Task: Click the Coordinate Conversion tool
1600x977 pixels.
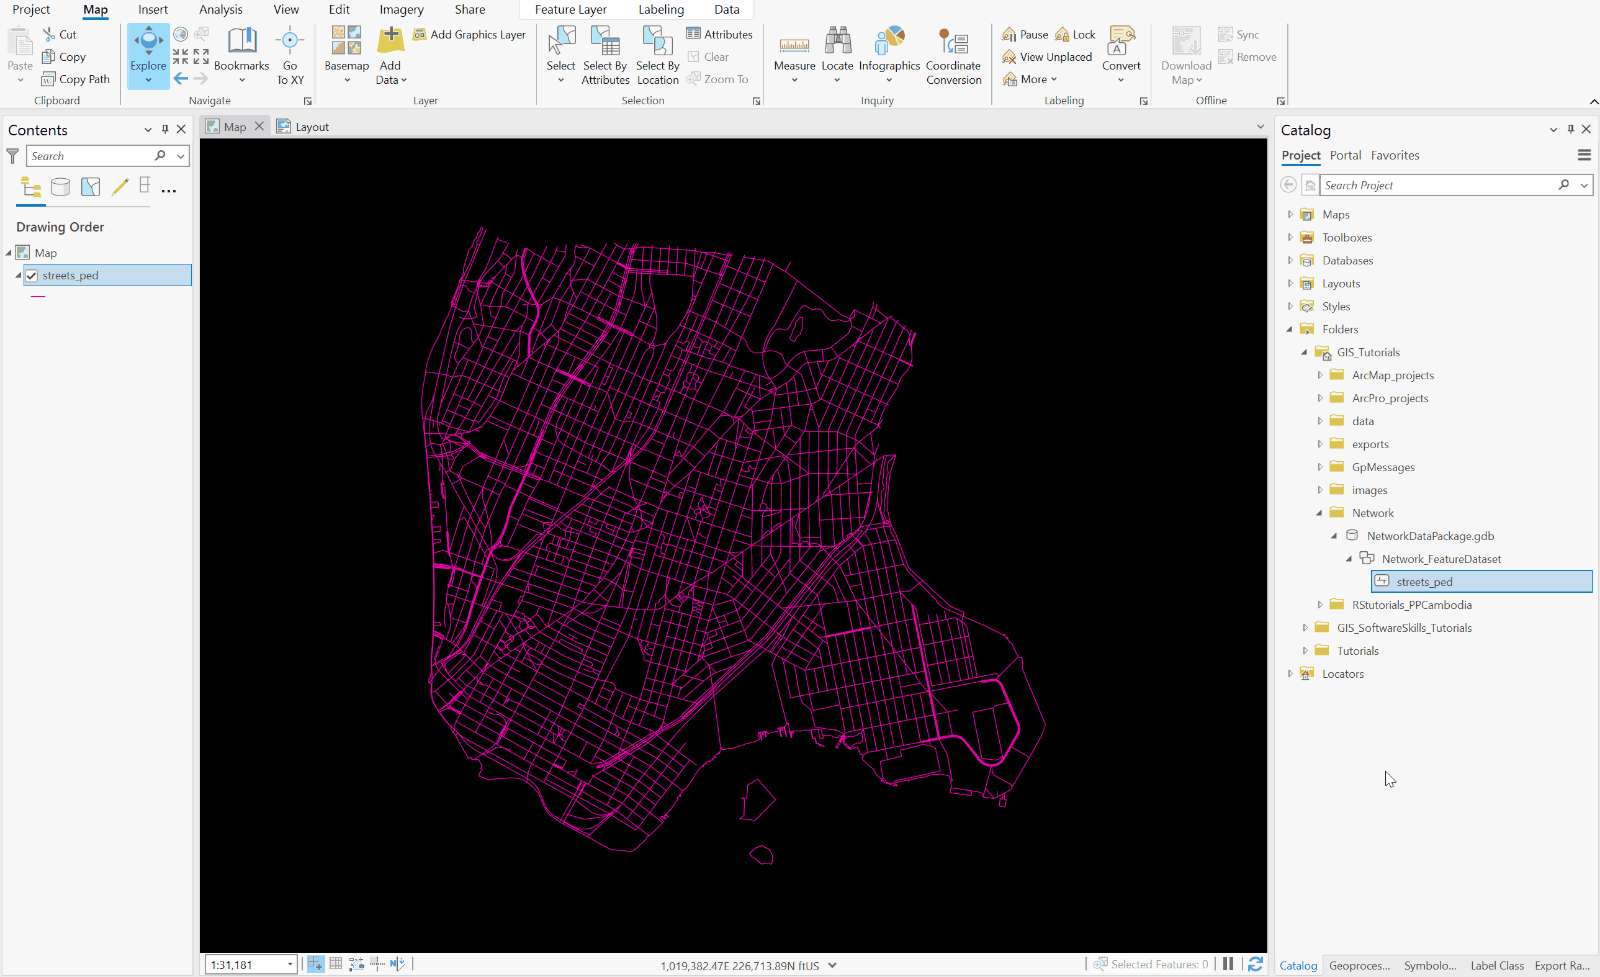Action: click(x=952, y=55)
